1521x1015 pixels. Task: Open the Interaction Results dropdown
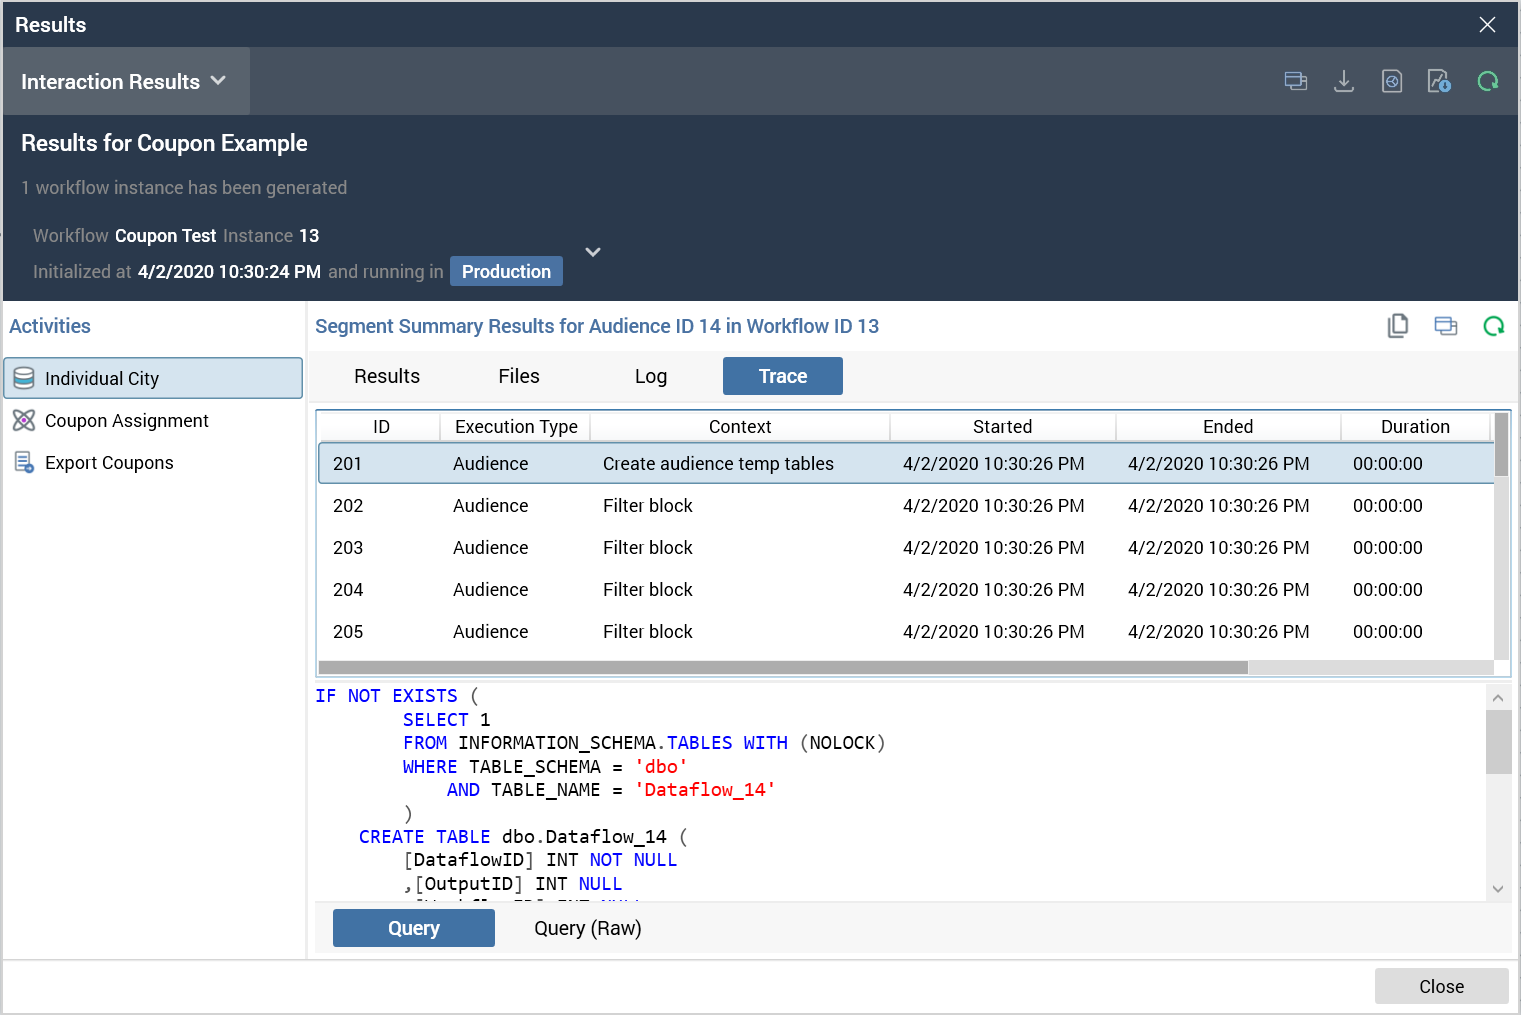point(124,82)
